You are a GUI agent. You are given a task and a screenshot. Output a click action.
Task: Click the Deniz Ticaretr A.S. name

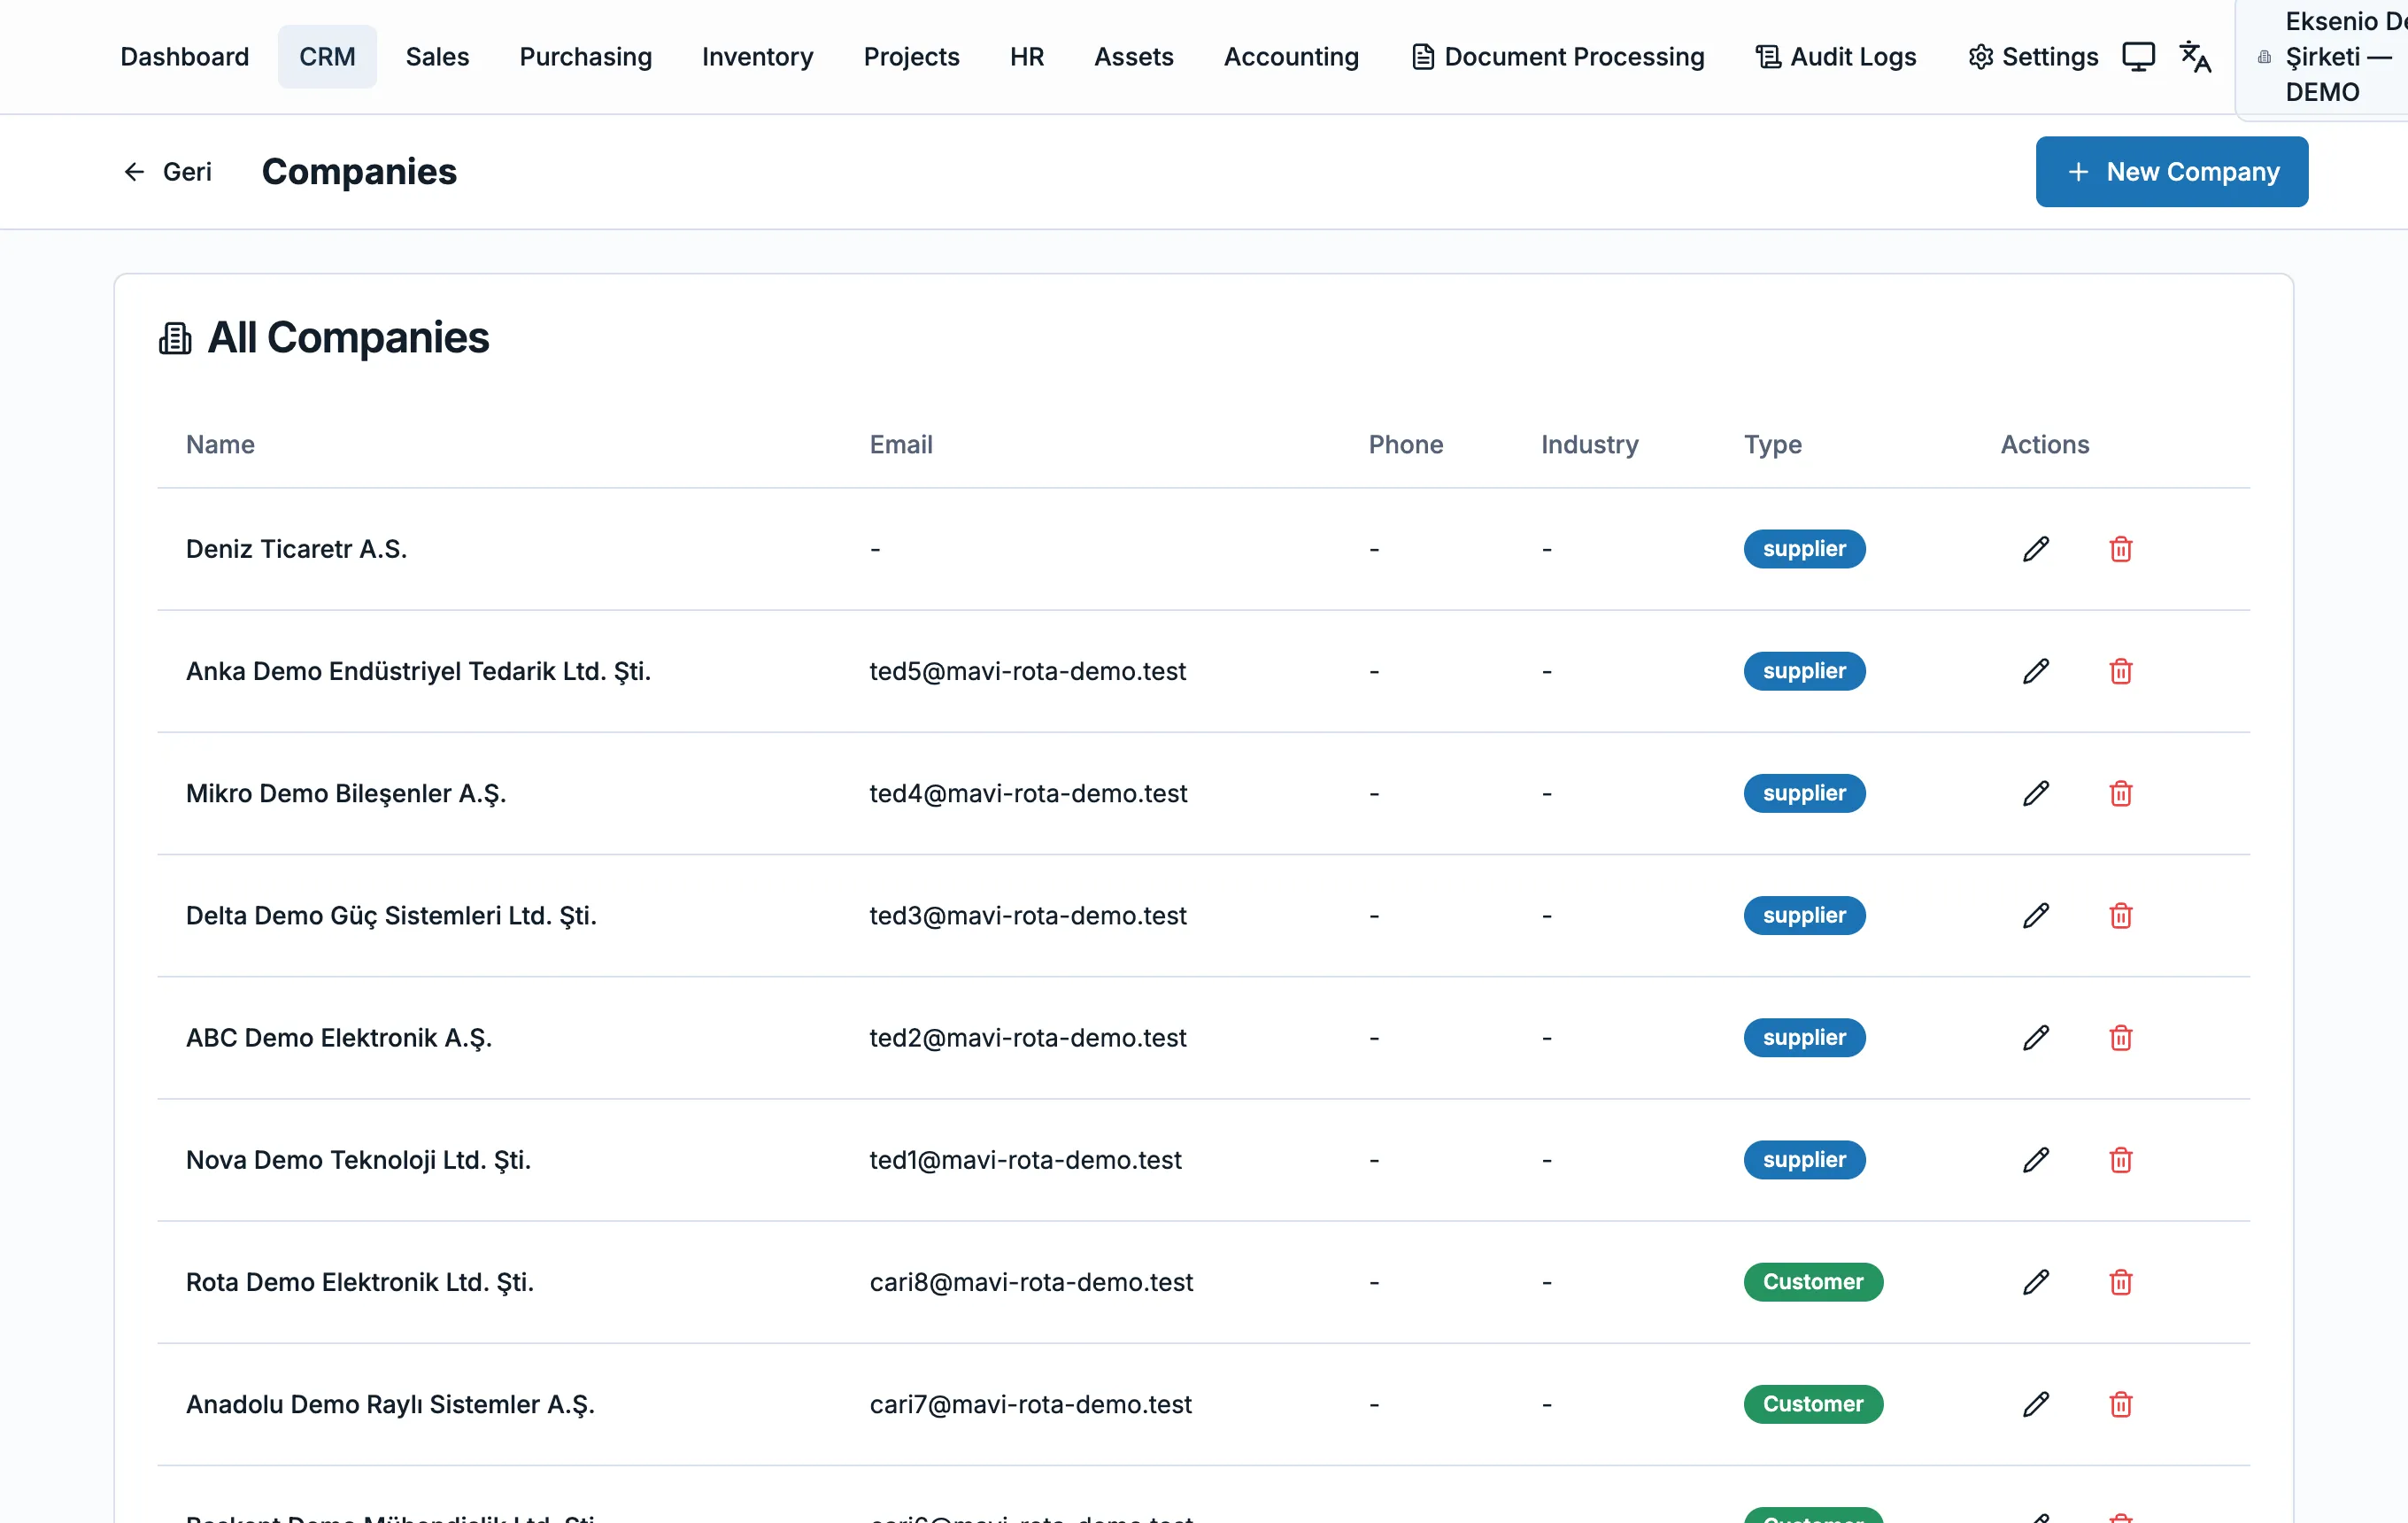click(x=296, y=549)
